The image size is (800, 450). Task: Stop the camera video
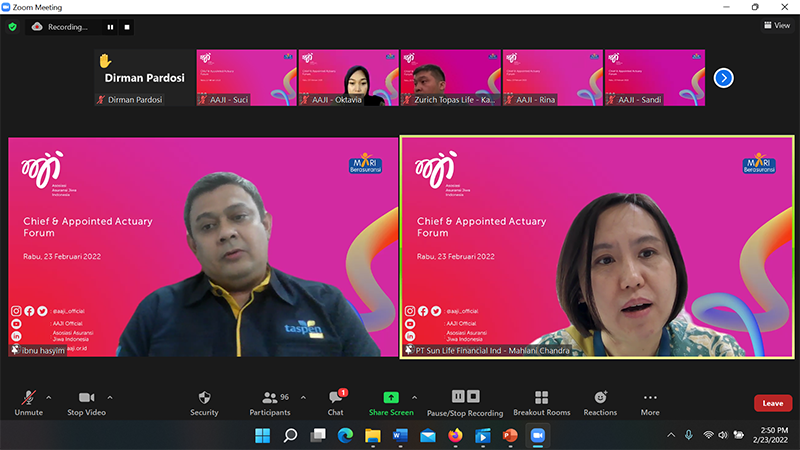coord(86,403)
